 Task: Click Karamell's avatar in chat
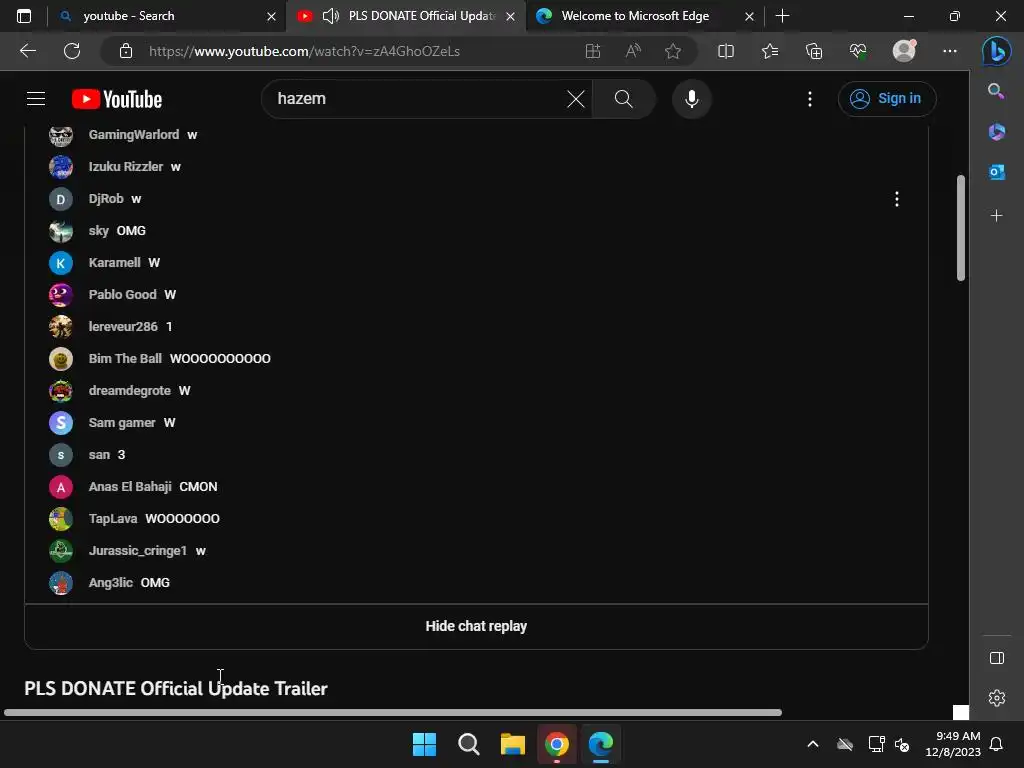coord(61,263)
